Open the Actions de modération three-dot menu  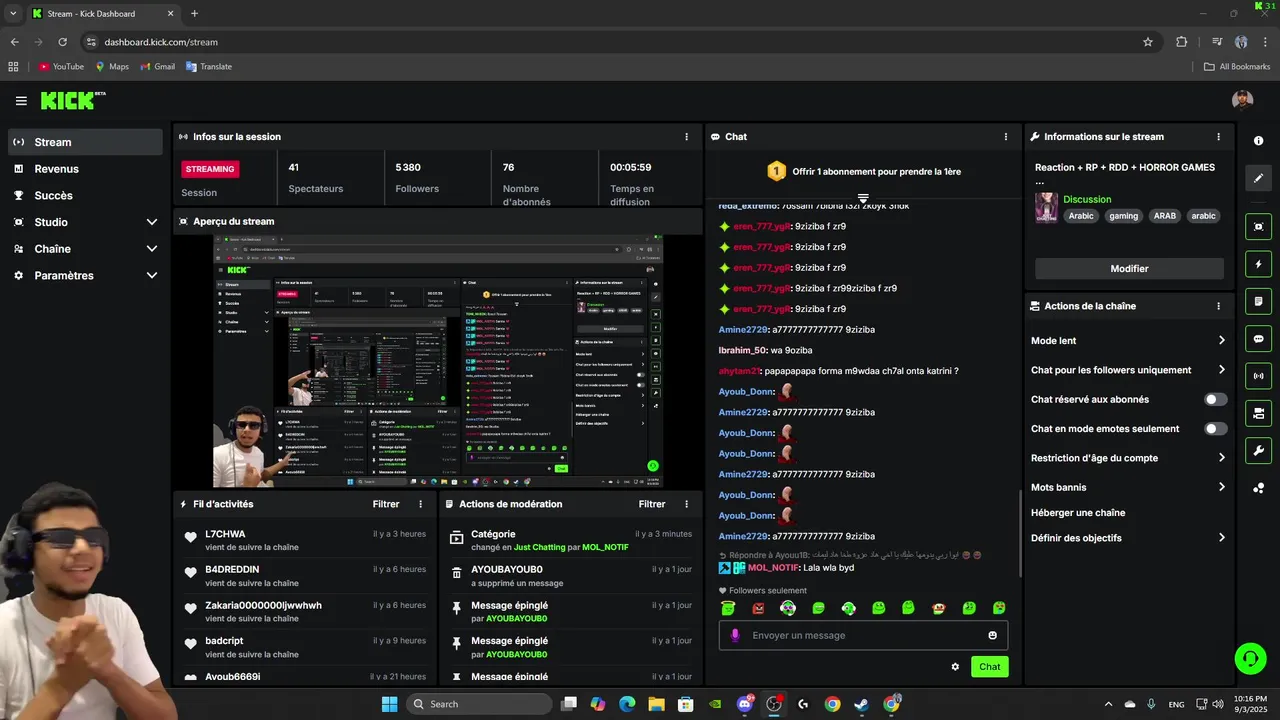686,504
